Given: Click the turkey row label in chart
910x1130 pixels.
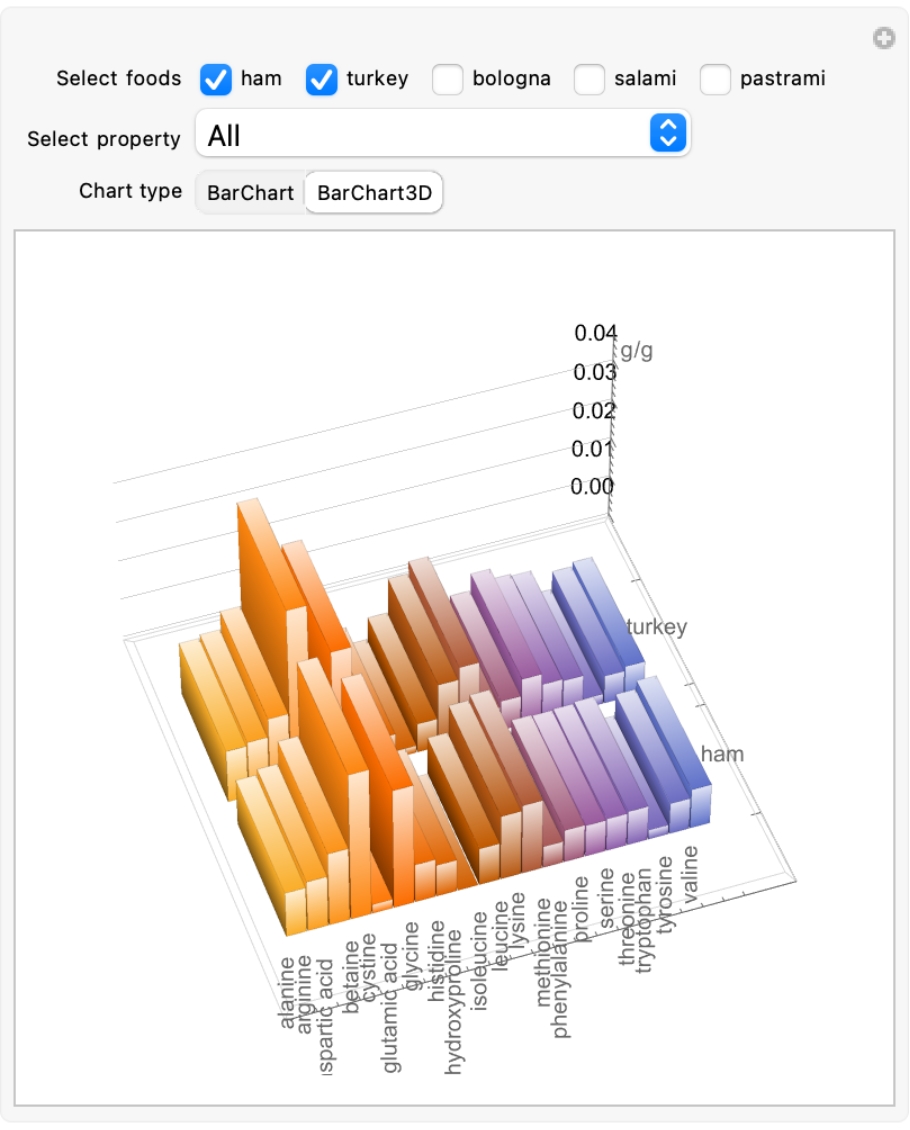Looking at the screenshot, I should 657,627.
